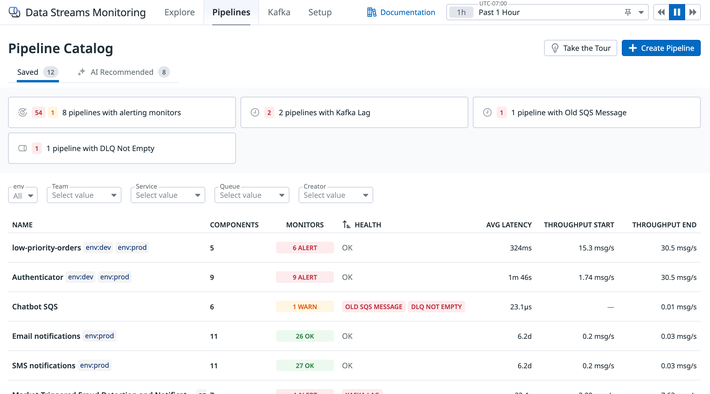
Task: Sort by the COMPONENTS column header
Action: tap(234, 225)
